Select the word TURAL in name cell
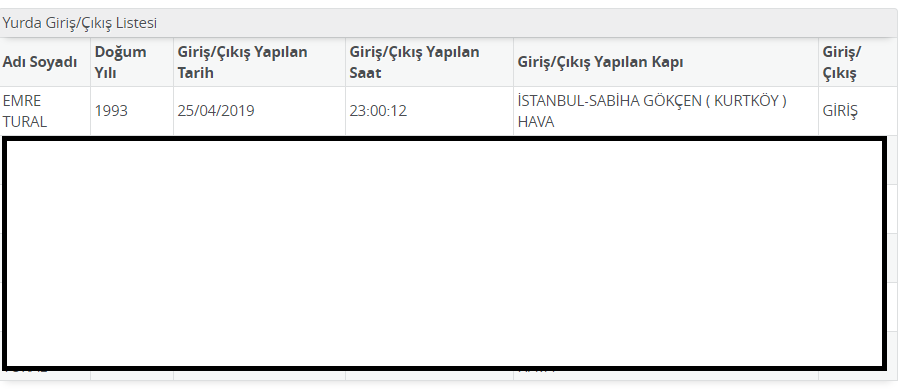909x389 pixels. click(x=25, y=122)
